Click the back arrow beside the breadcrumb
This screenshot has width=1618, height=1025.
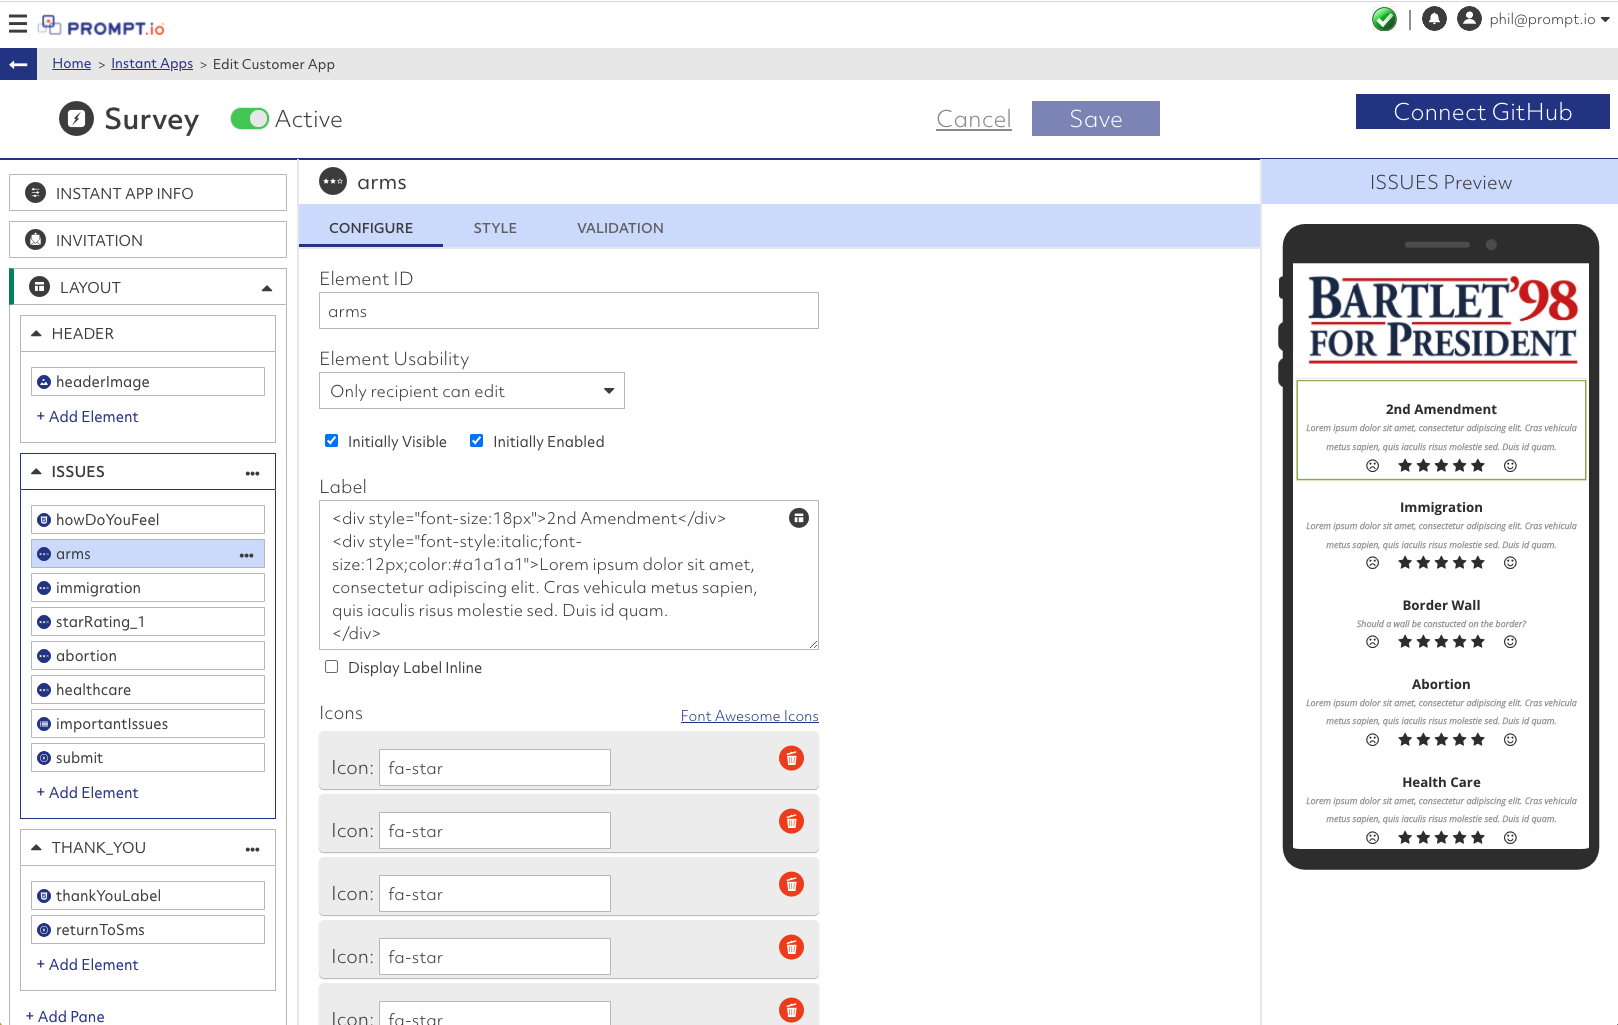click(x=18, y=63)
